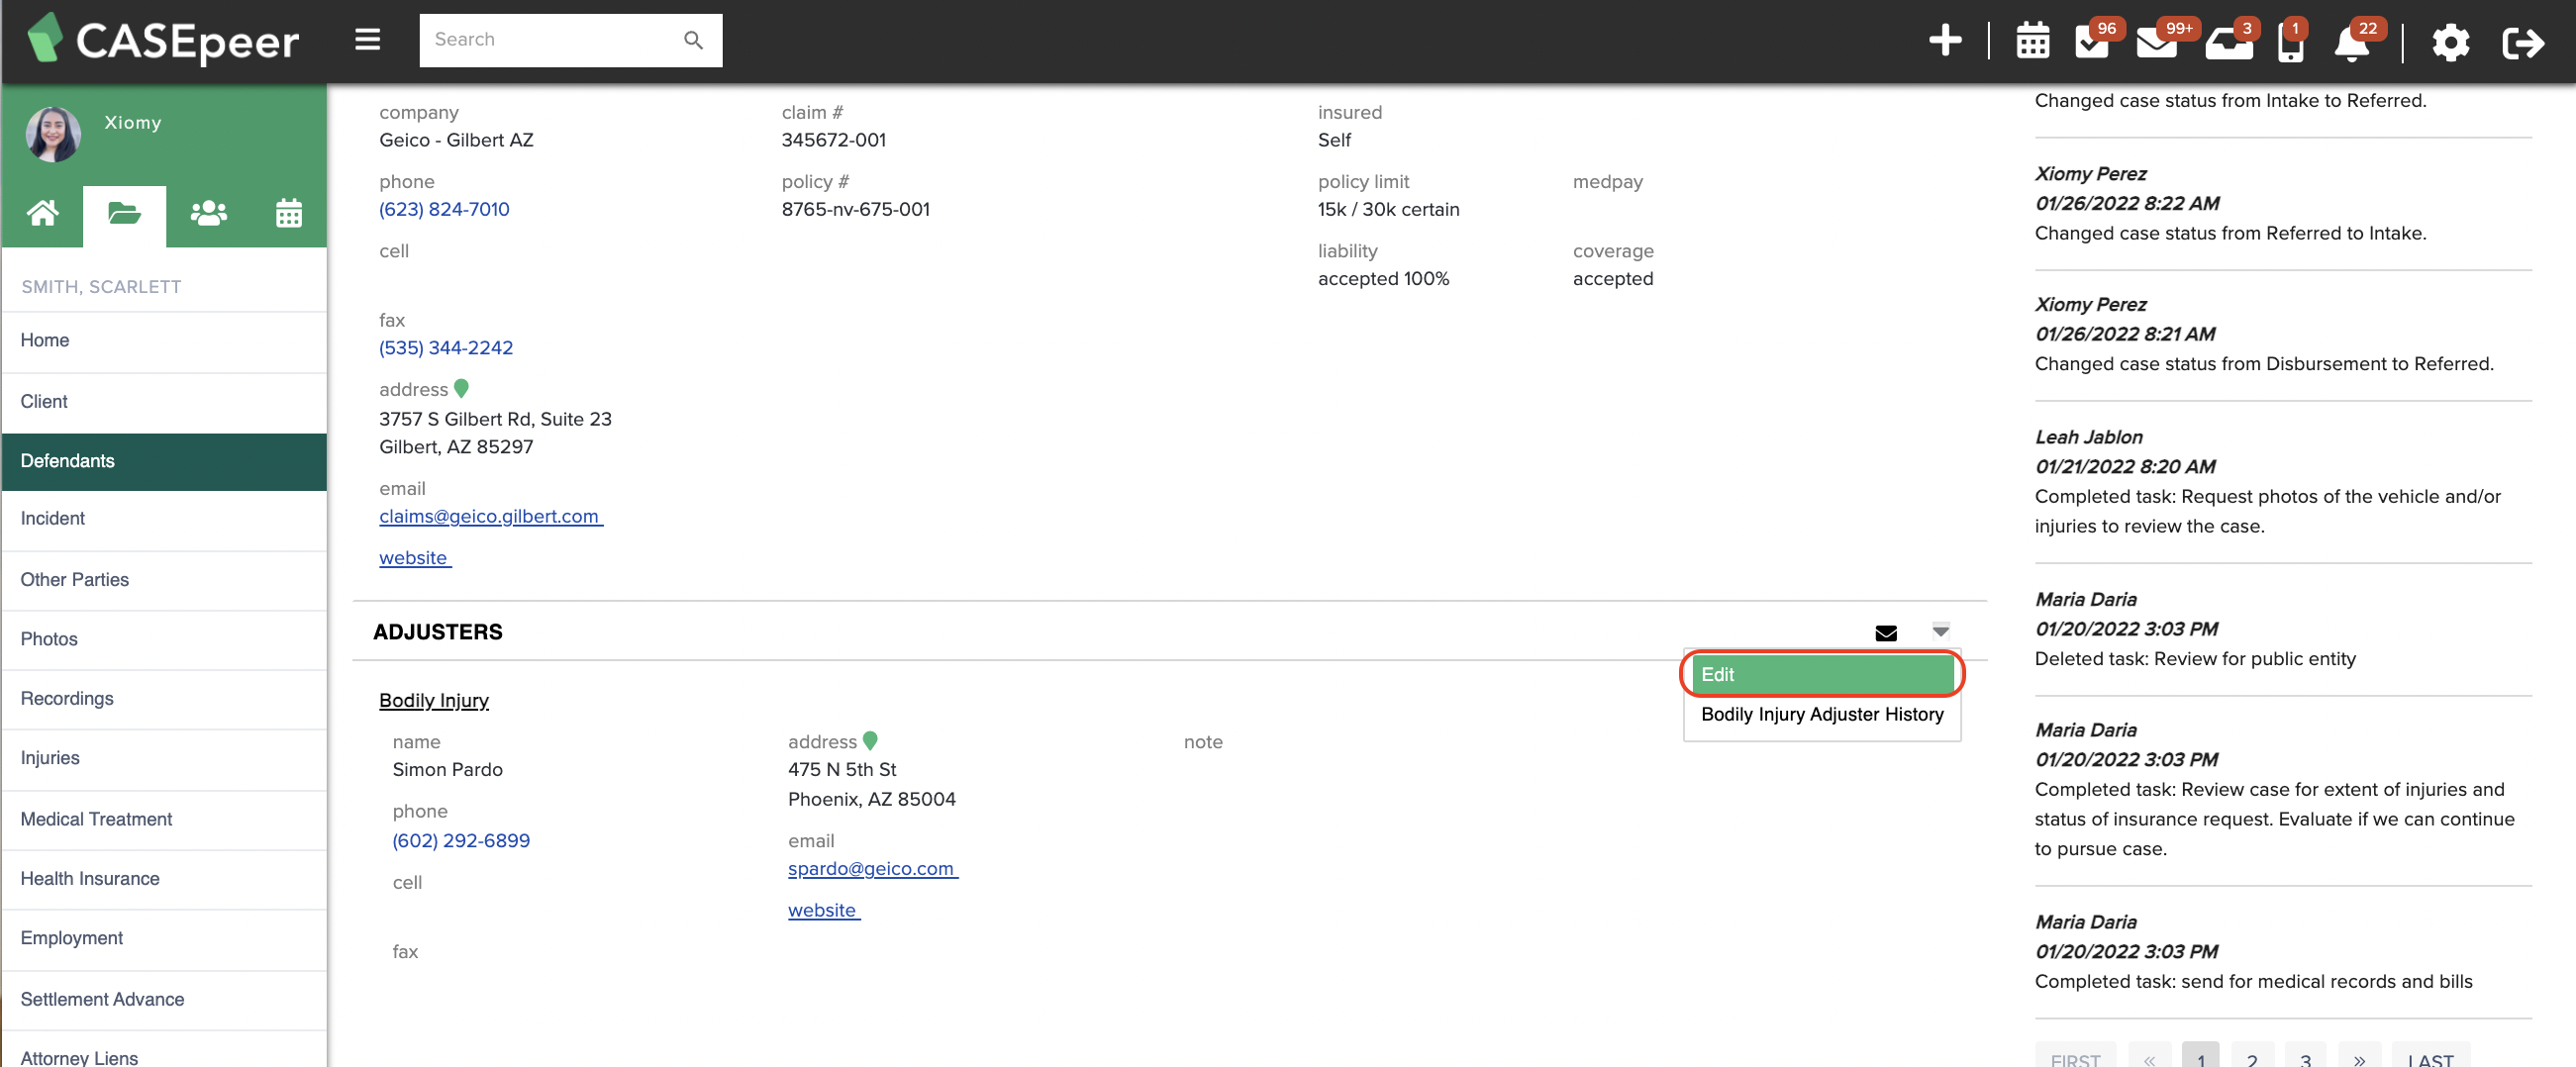Viewport: 2576px width, 1067px height.
Task: Open settings gear in top toolbar
Action: coord(2450,42)
